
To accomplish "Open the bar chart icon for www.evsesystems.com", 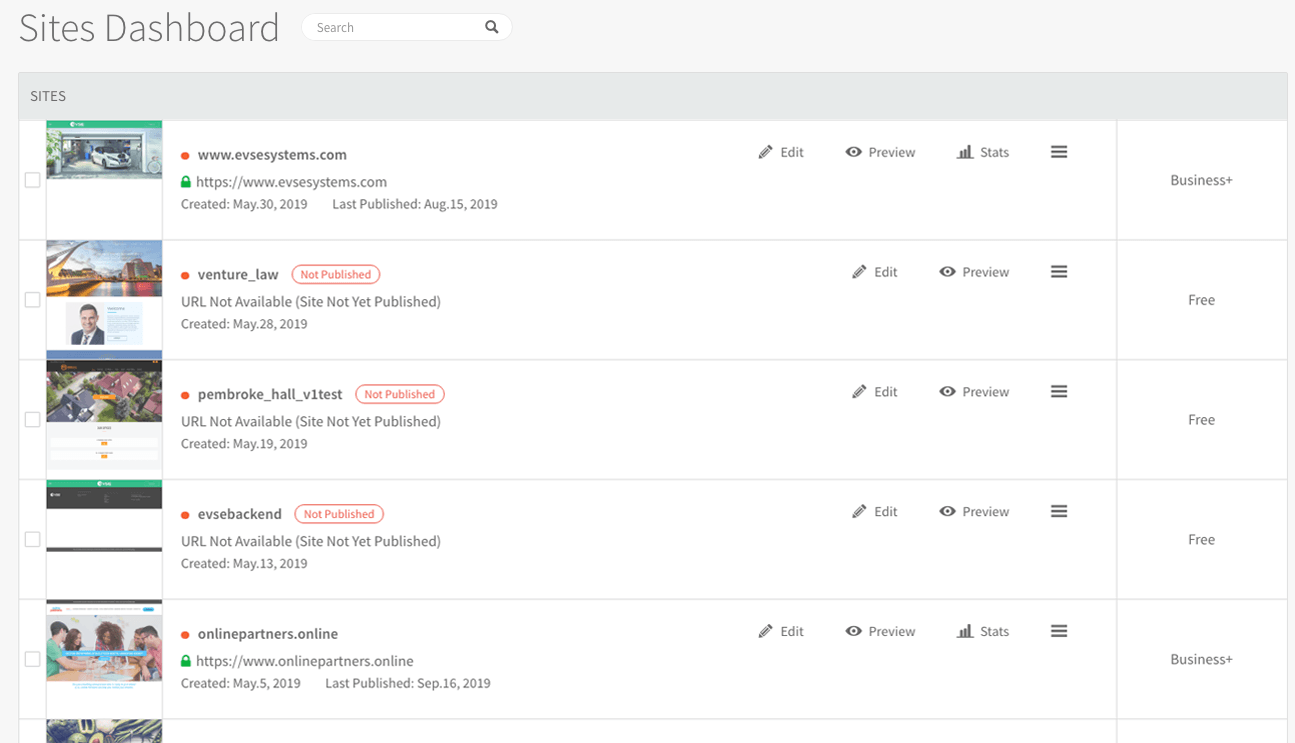I will coord(965,152).
